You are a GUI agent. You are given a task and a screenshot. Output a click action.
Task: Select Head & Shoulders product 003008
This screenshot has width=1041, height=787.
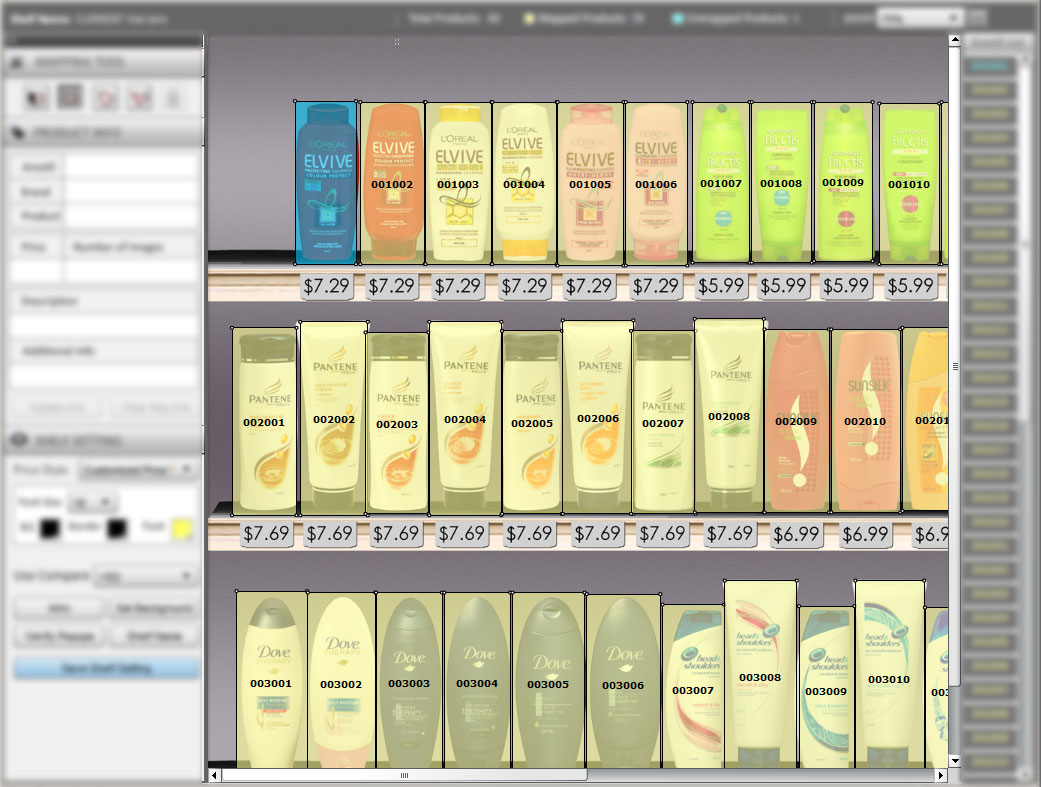(760, 676)
